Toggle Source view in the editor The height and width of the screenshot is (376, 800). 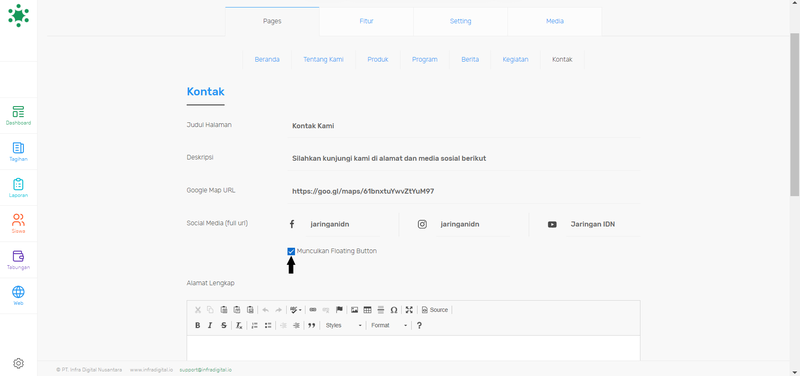[435, 310]
